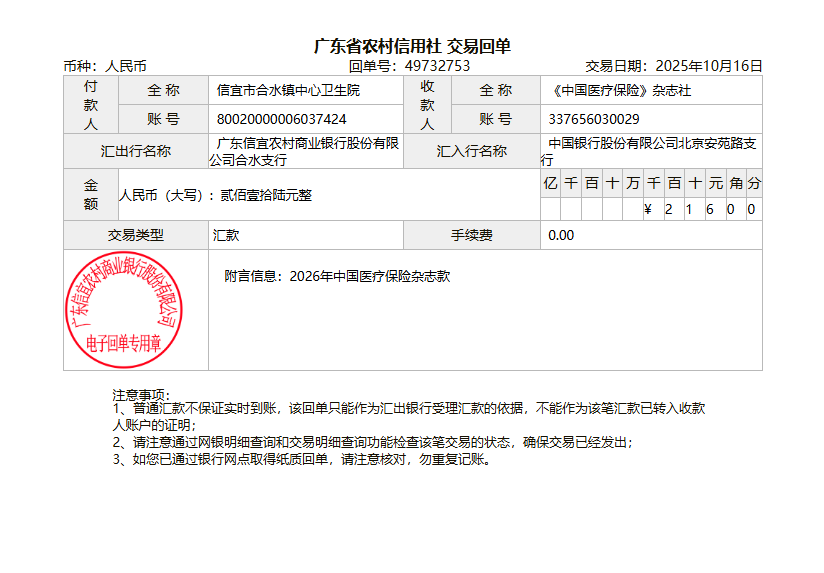Viewport: 824px width, 573px height.
Task: Click payer account number 80020000006037424
Action: coord(282,119)
